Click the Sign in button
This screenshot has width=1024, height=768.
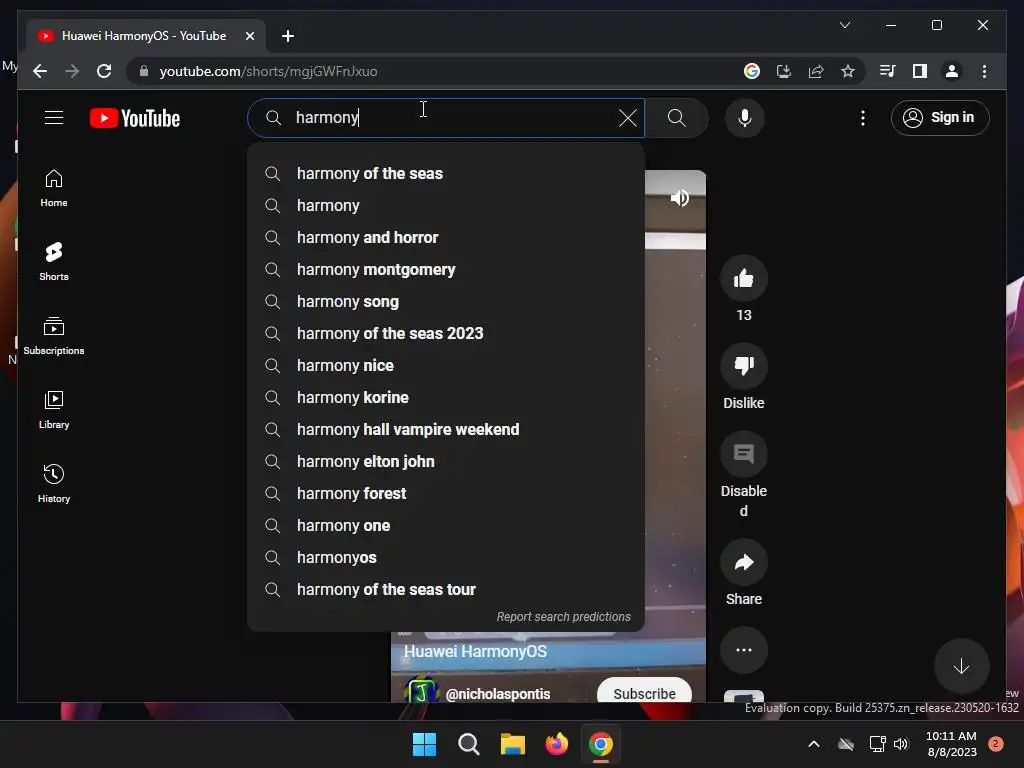[x=940, y=118]
